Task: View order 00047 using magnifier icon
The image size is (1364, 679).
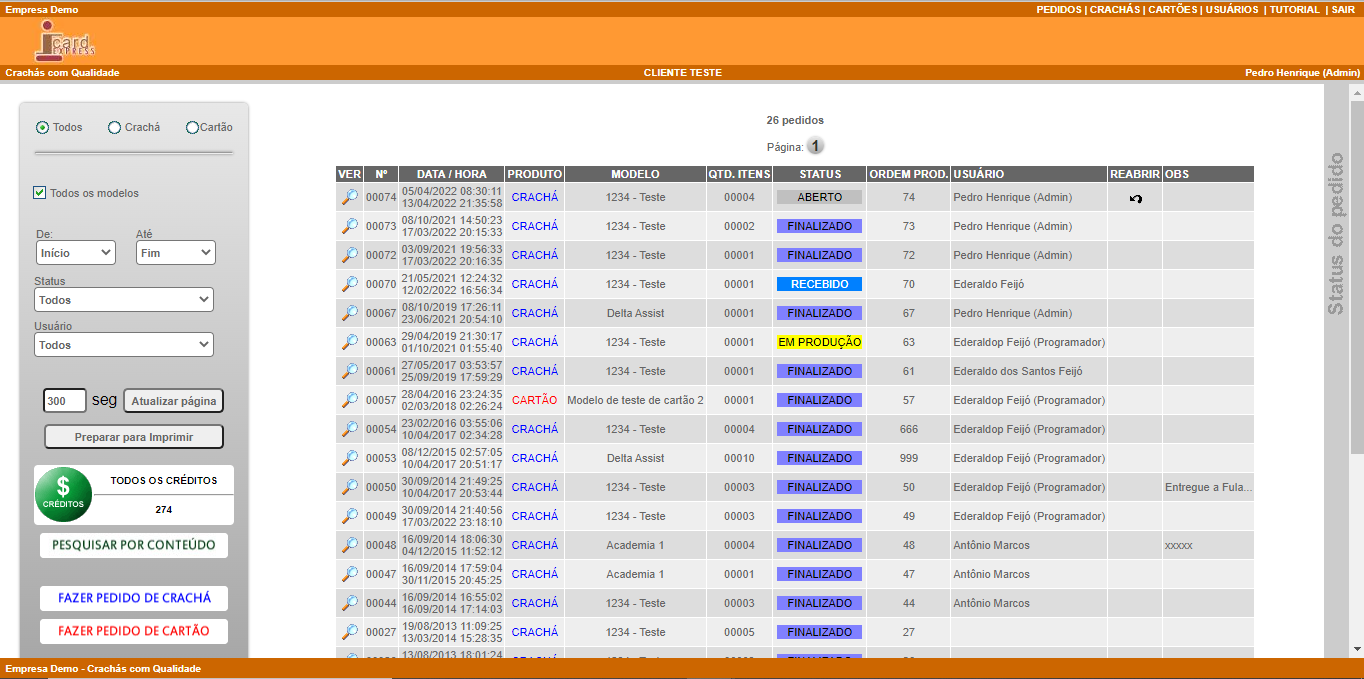Action: [x=349, y=575]
